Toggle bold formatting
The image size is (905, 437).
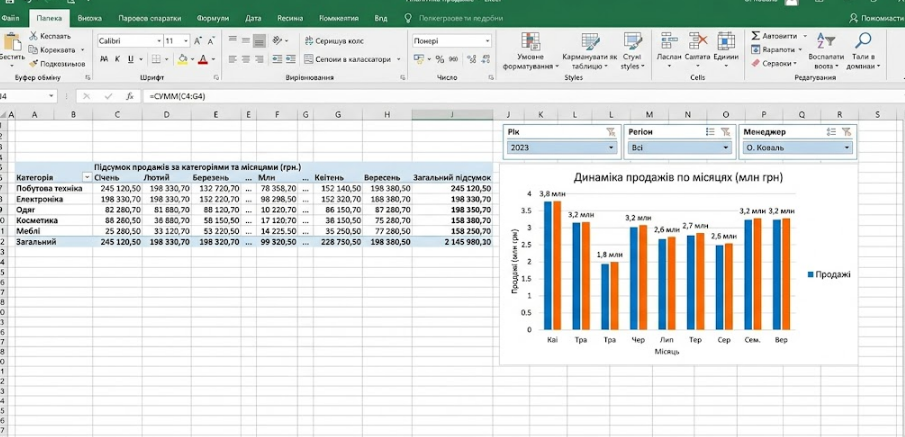[104, 59]
